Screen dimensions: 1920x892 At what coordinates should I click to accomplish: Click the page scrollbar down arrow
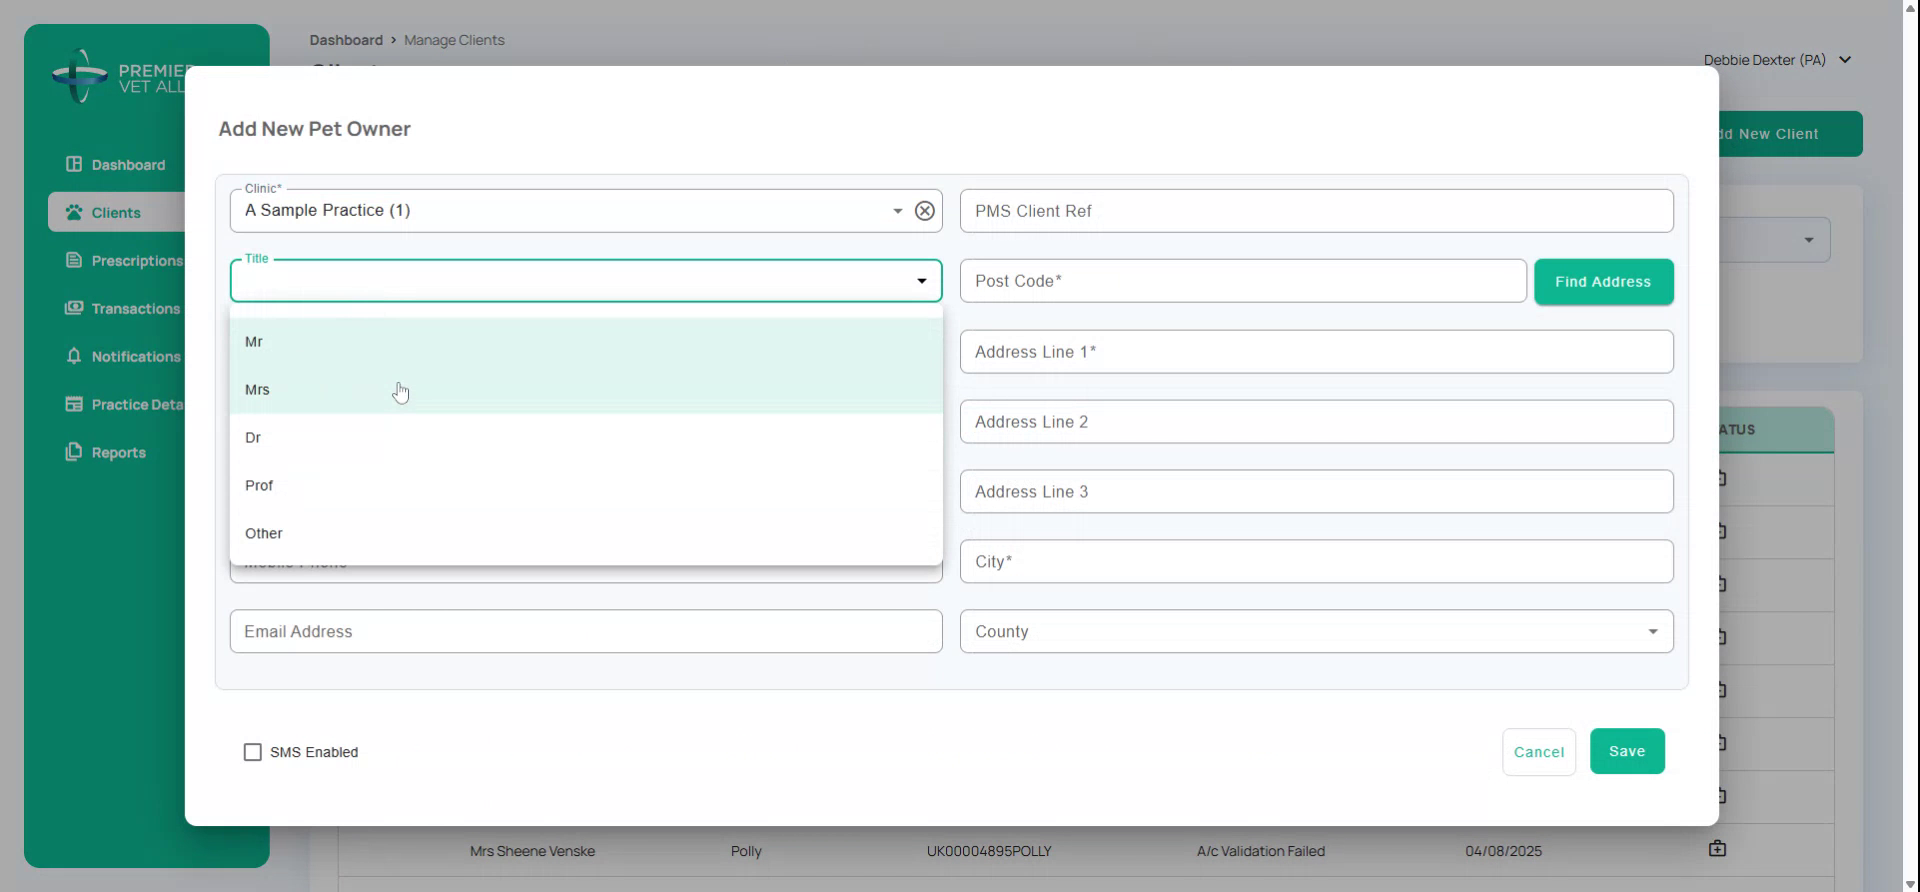click(1911, 884)
